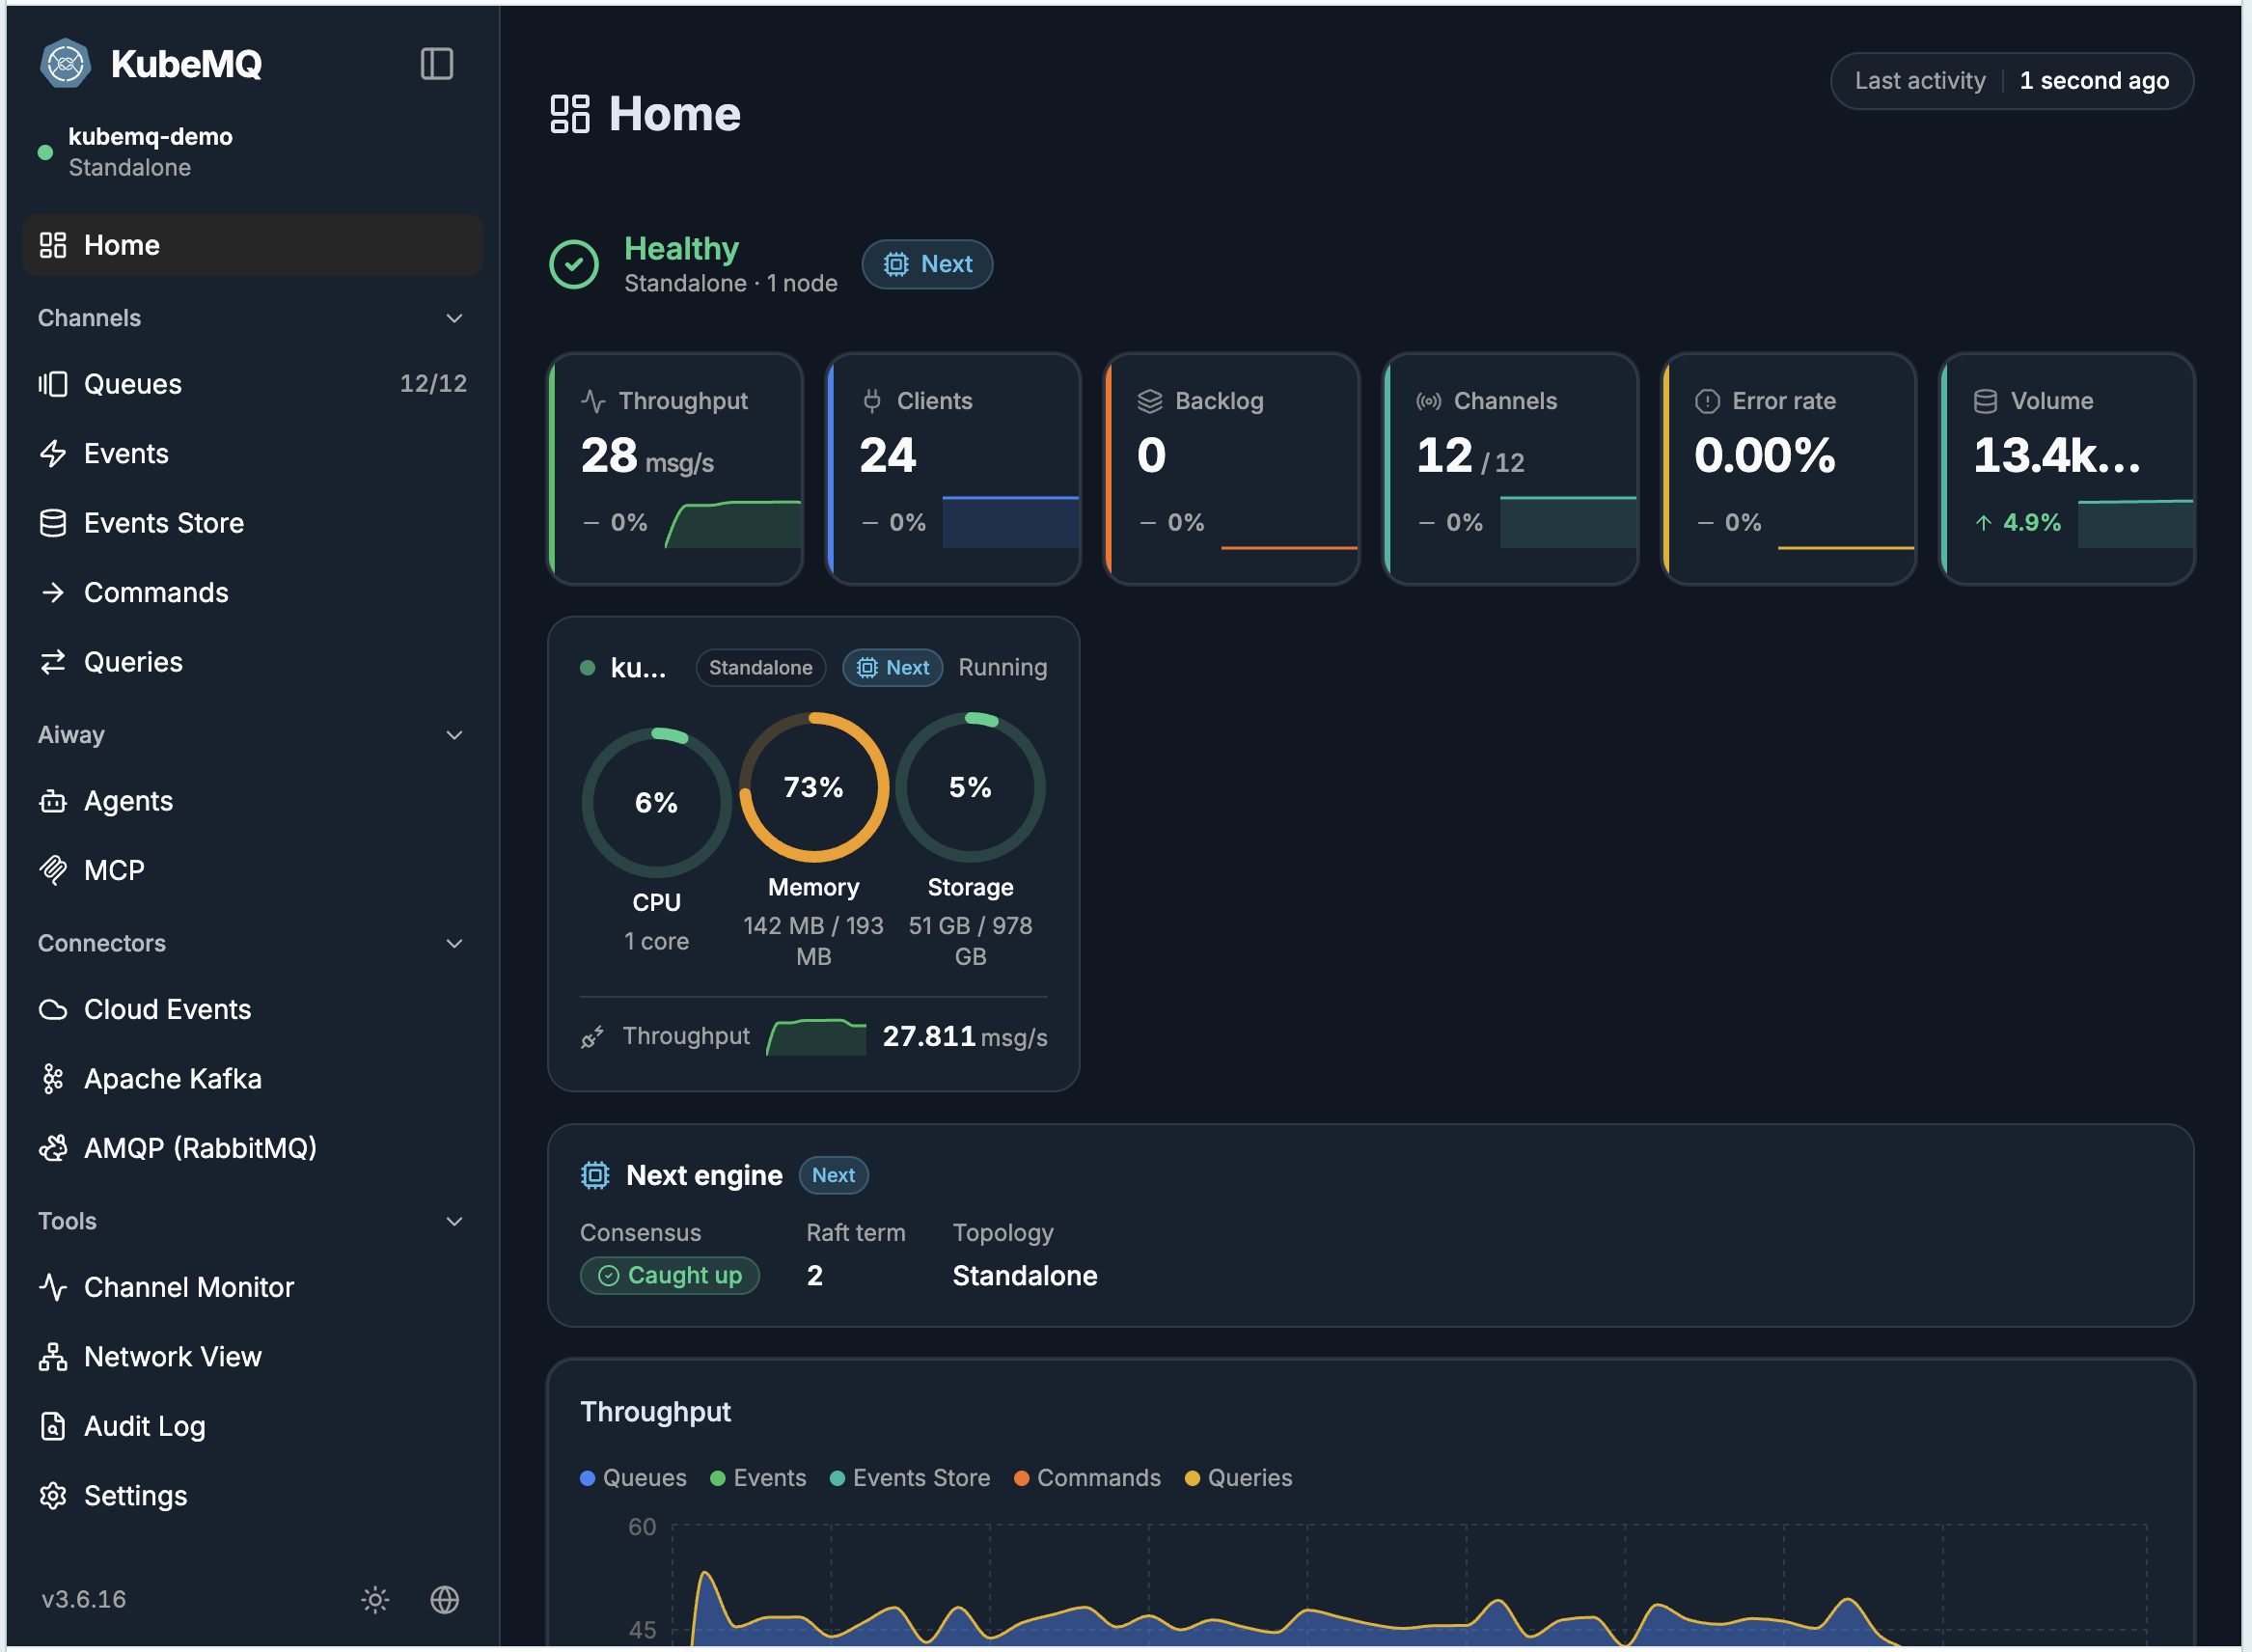Click the Home dashboard grid icon in header
The width and height of the screenshot is (2252, 1652).
click(570, 114)
